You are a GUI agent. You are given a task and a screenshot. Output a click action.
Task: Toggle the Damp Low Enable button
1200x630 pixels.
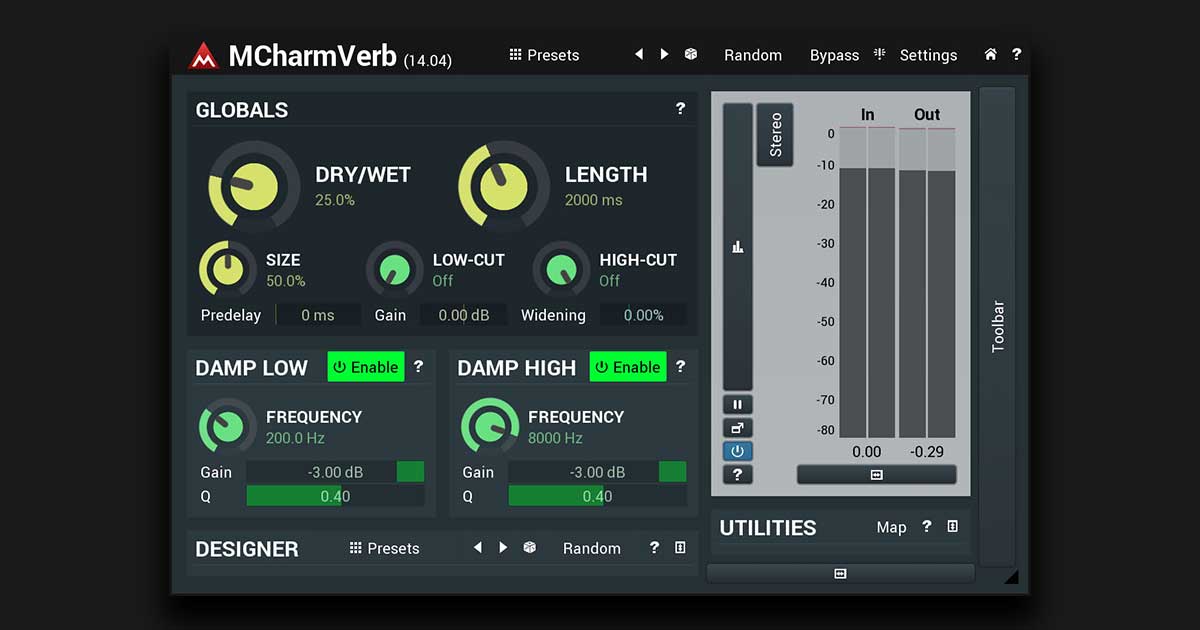pyautogui.click(x=366, y=367)
